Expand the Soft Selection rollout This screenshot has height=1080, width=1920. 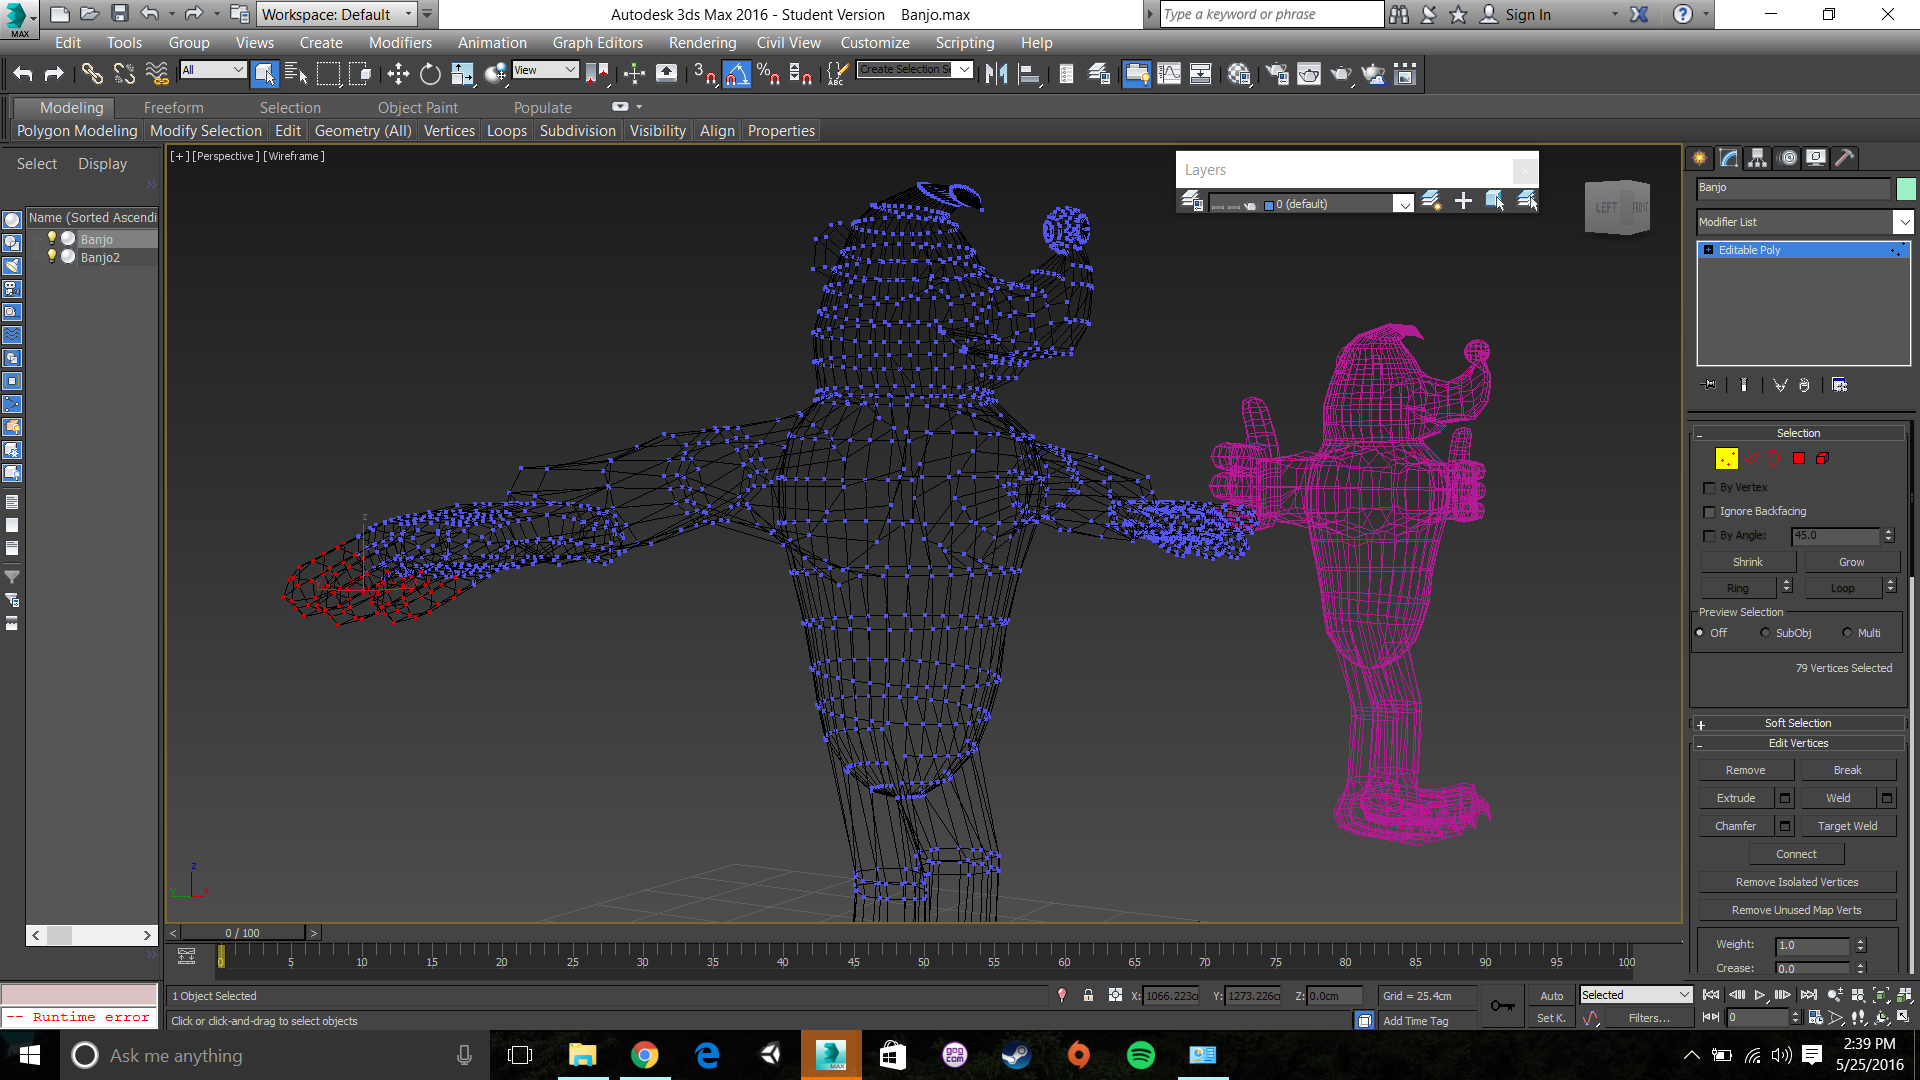1797,723
